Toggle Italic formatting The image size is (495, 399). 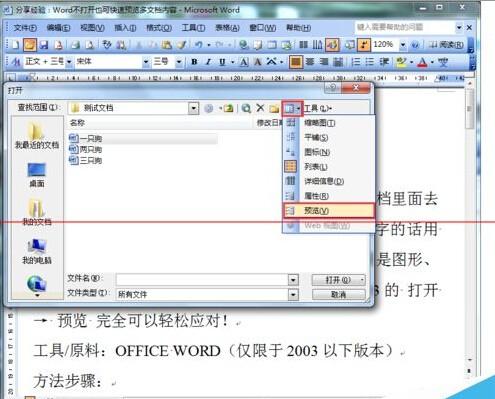tap(209, 62)
